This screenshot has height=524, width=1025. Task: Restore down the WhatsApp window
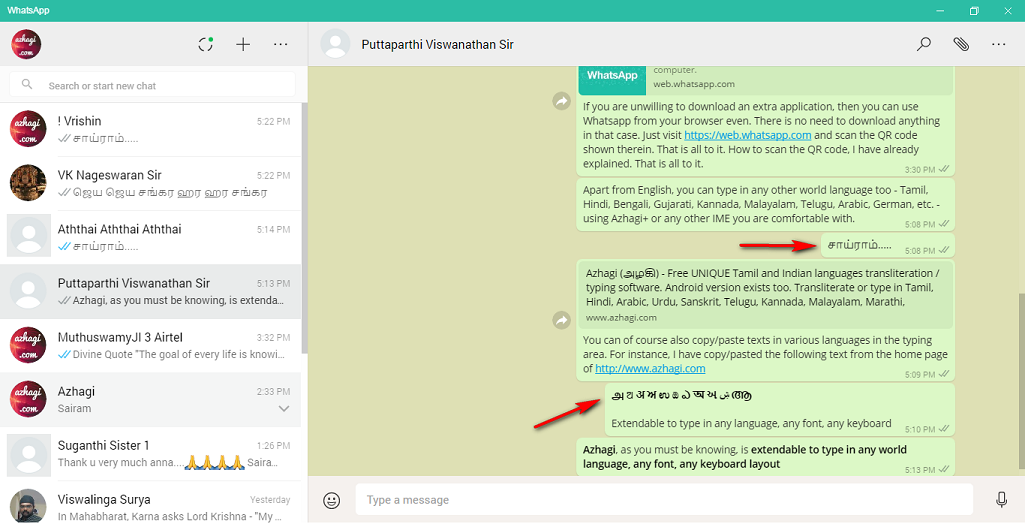point(974,10)
